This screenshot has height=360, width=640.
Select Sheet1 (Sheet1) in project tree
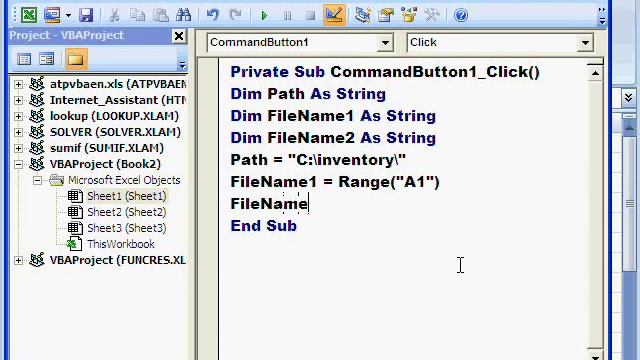(x=127, y=196)
